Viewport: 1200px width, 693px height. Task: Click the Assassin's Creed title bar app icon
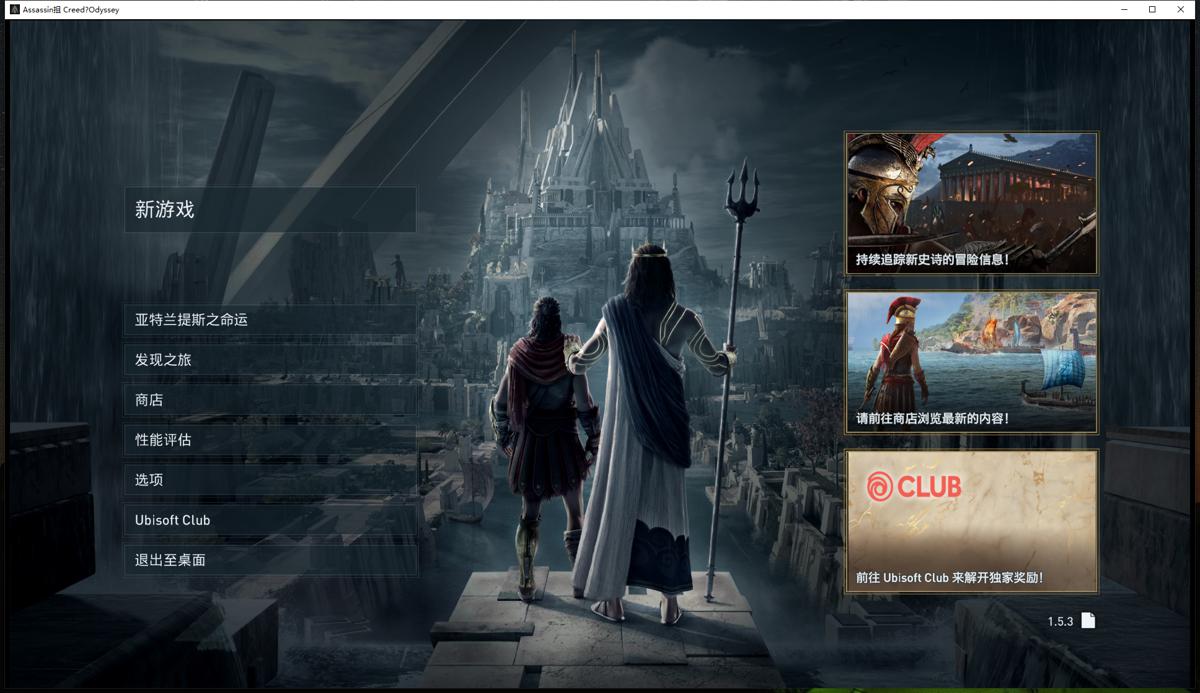(x=14, y=9)
